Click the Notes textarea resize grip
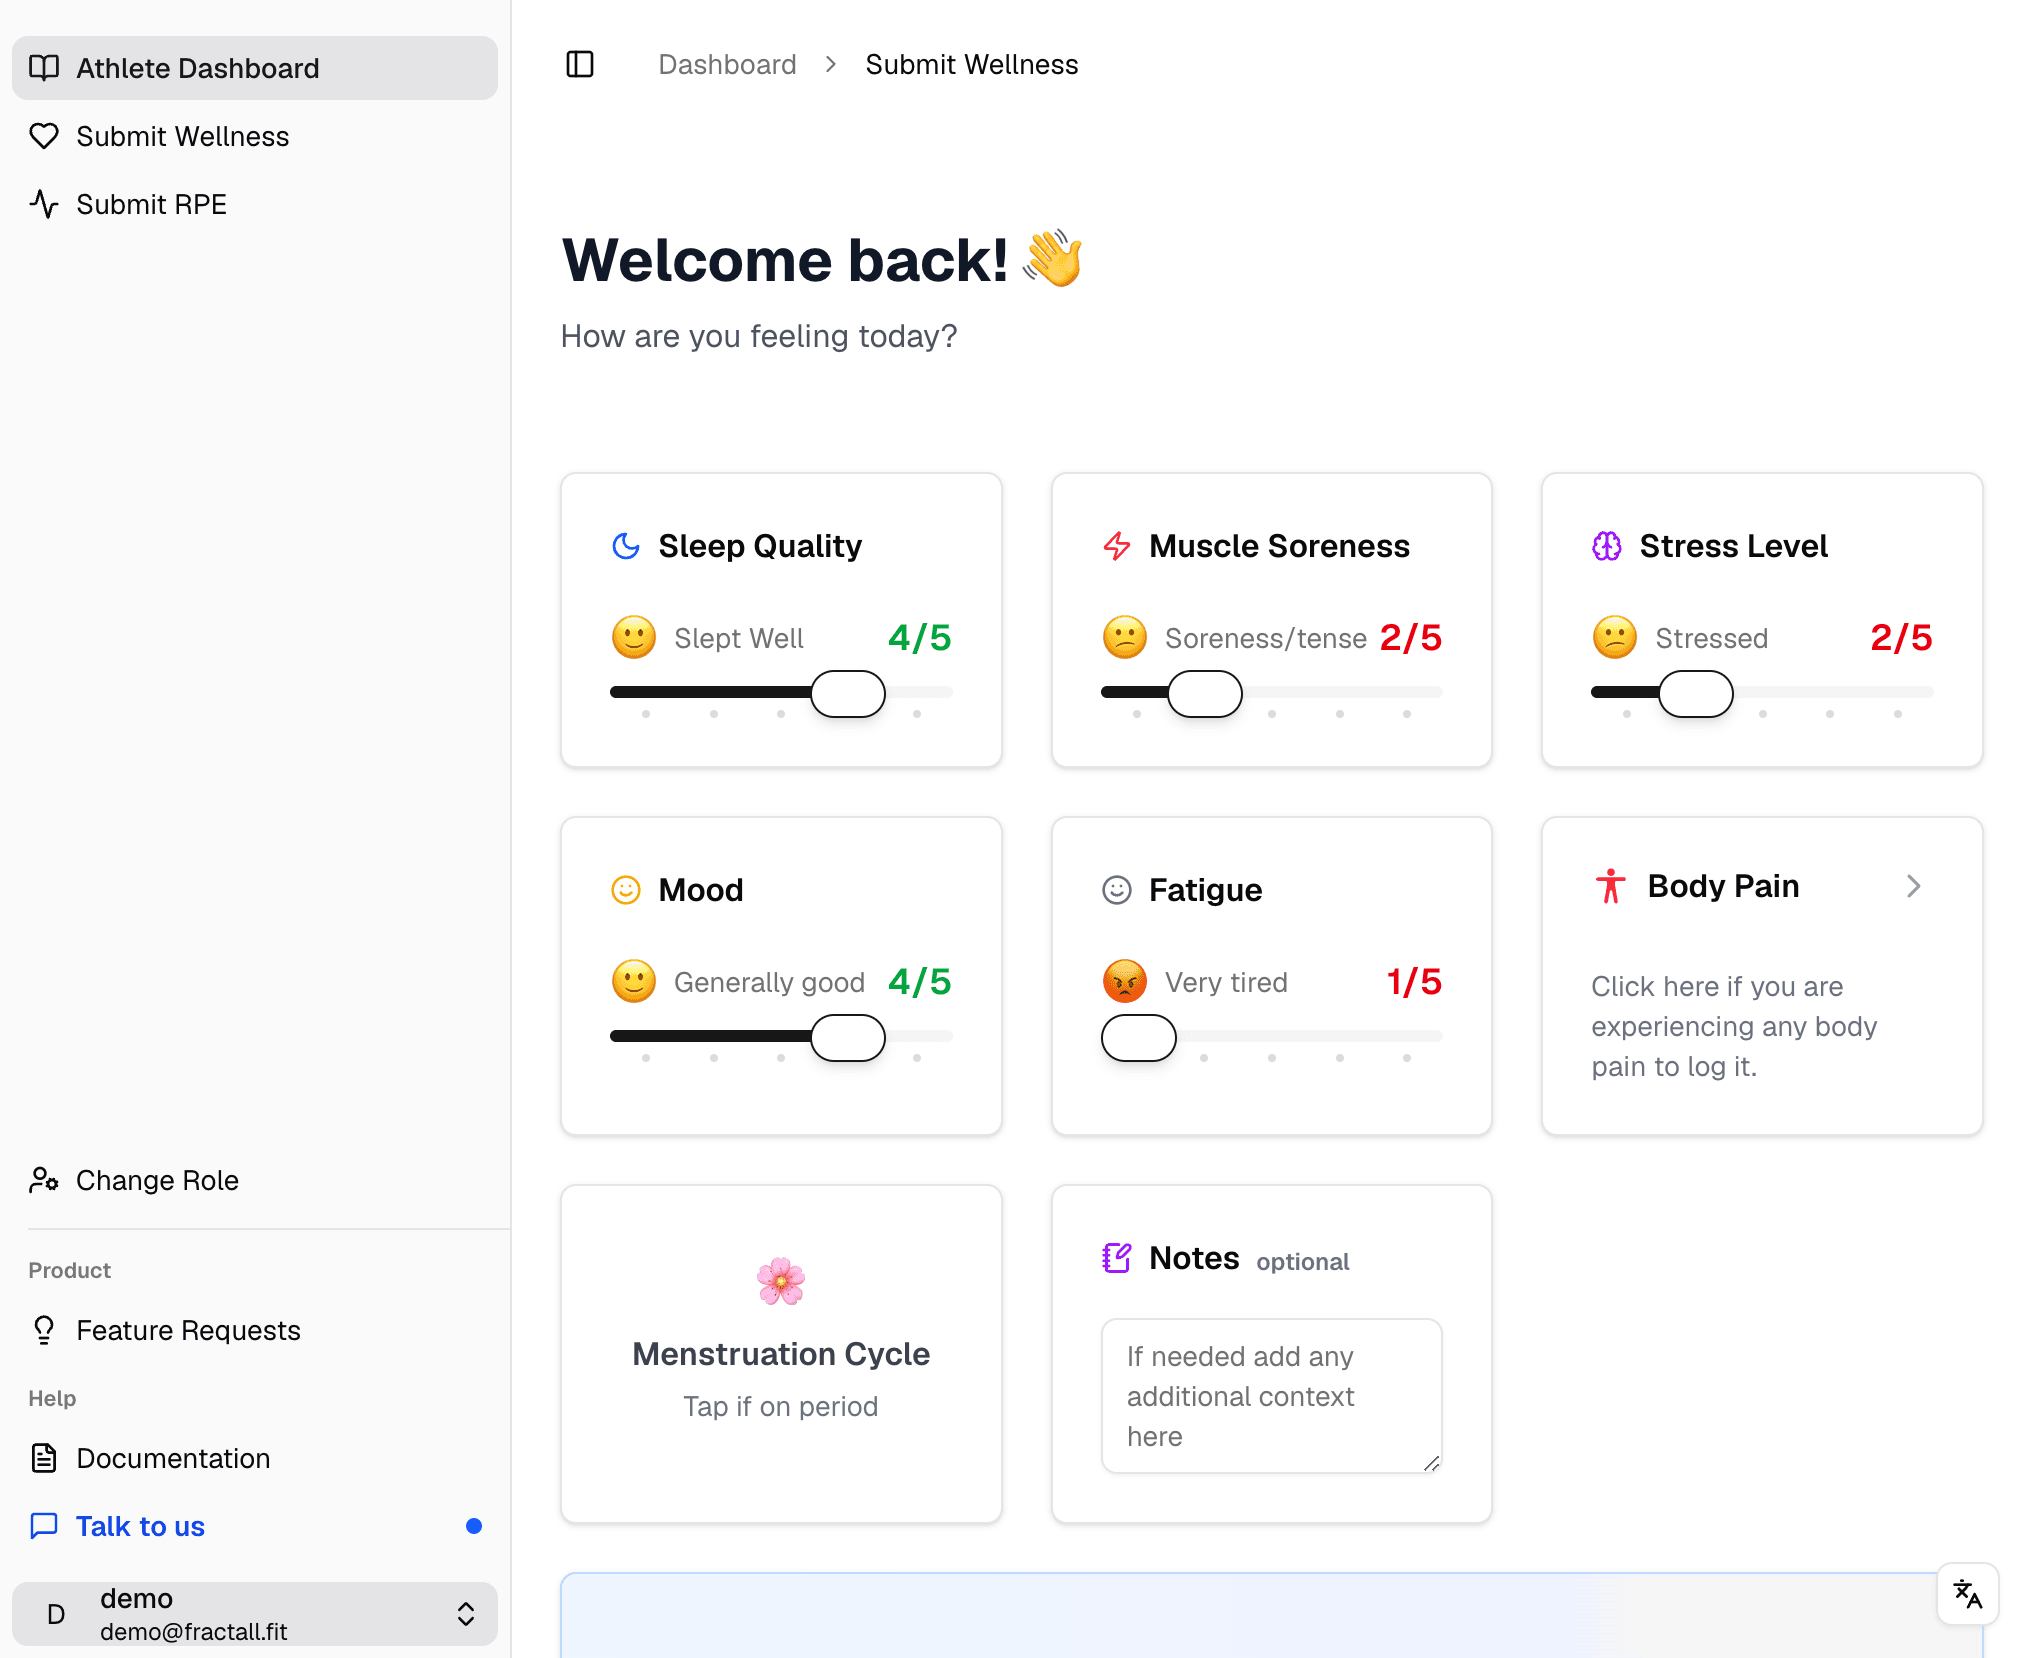 pos(1431,1463)
